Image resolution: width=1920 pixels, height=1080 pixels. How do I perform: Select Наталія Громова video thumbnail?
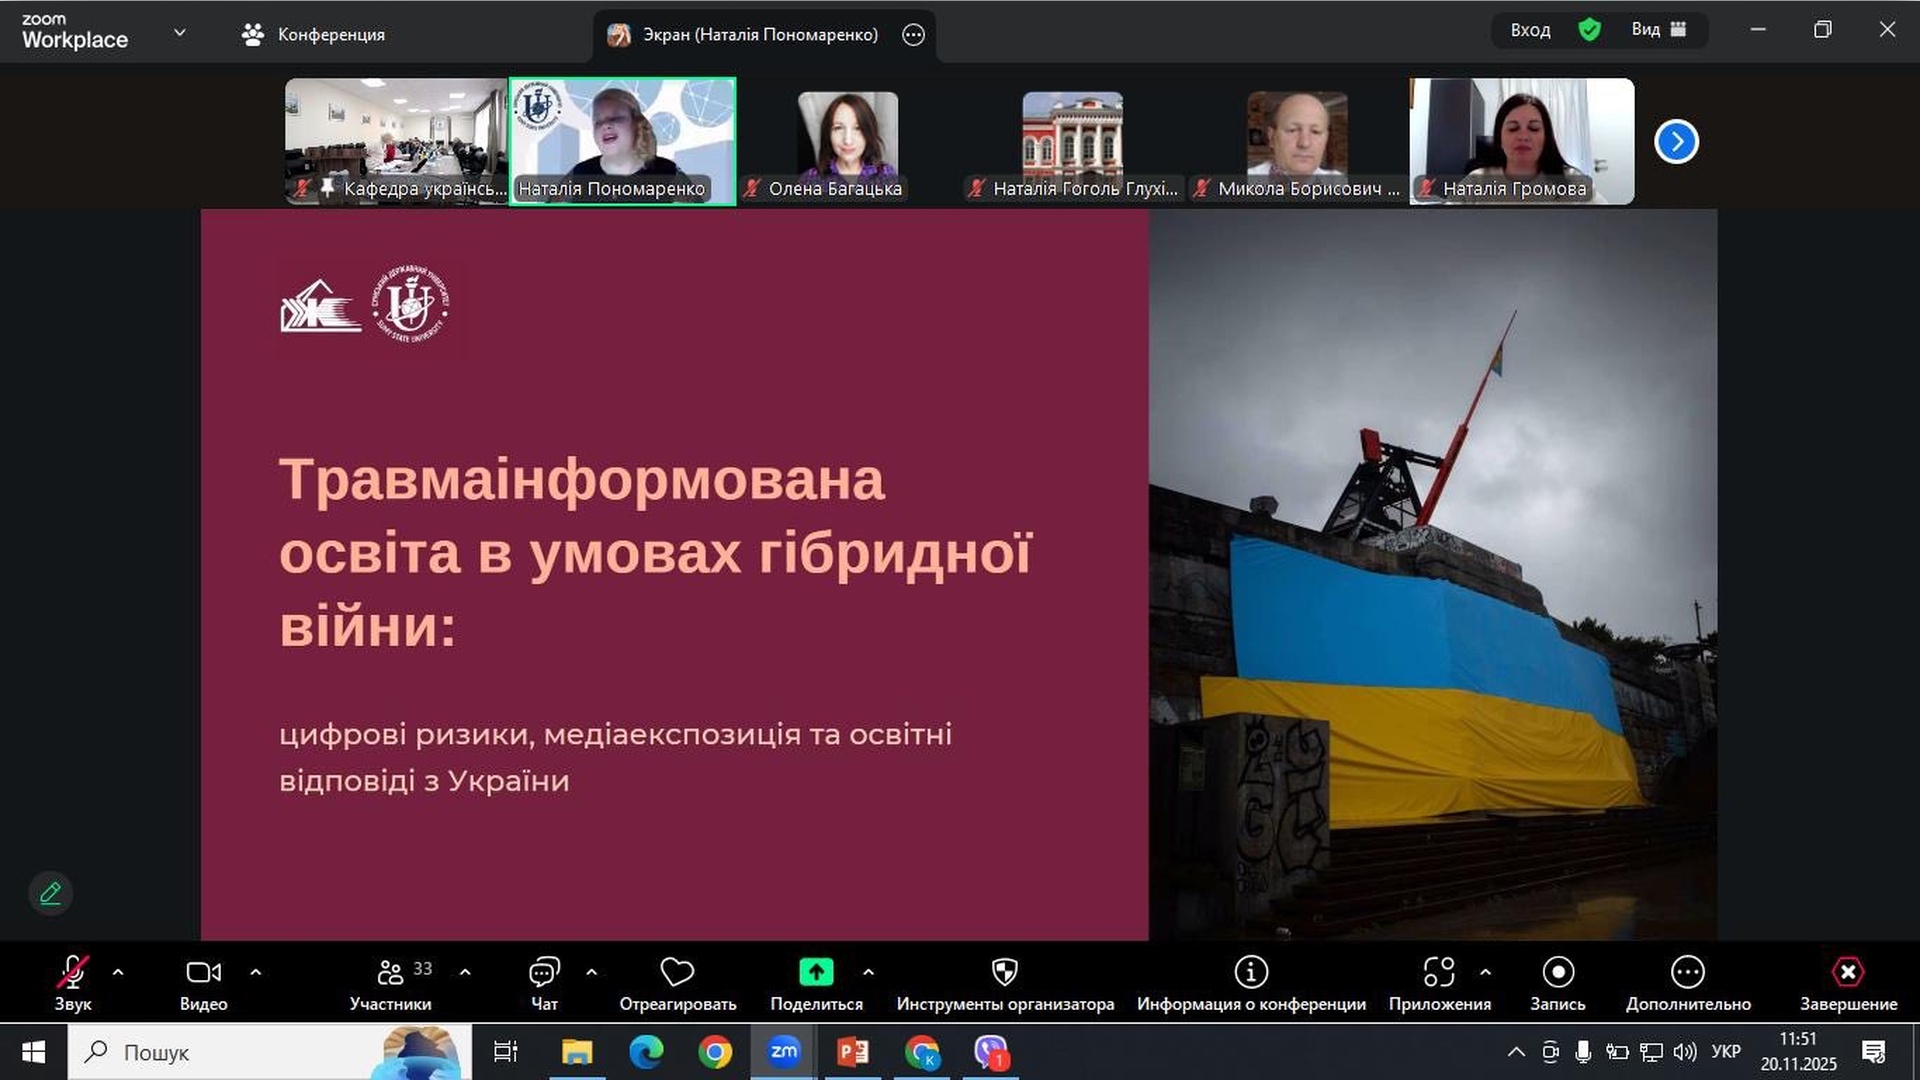1521,140
